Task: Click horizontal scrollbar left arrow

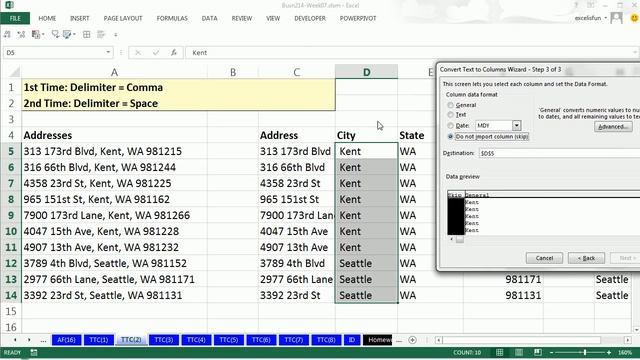Action: tap(438, 340)
